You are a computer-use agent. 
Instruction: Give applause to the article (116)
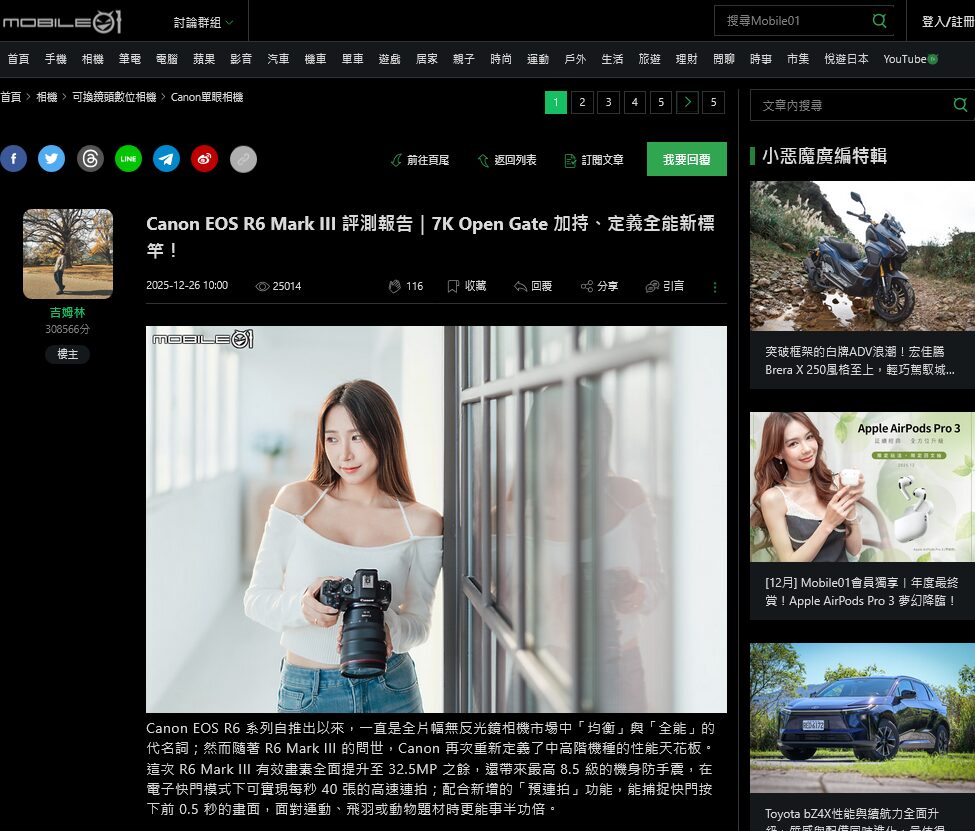point(405,286)
